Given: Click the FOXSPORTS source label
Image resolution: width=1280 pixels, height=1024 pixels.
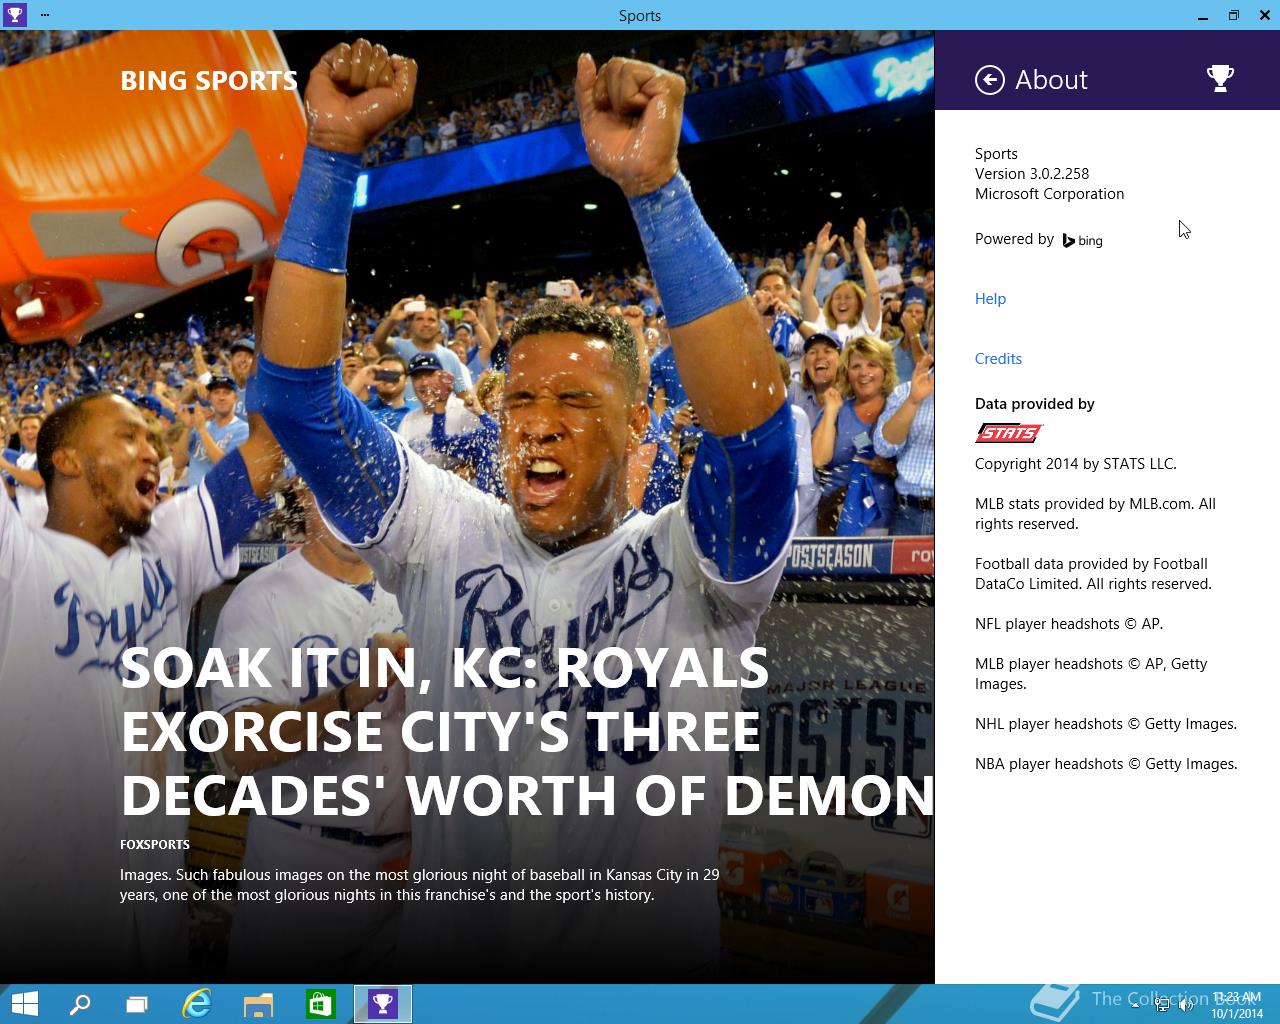Looking at the screenshot, I should (155, 845).
